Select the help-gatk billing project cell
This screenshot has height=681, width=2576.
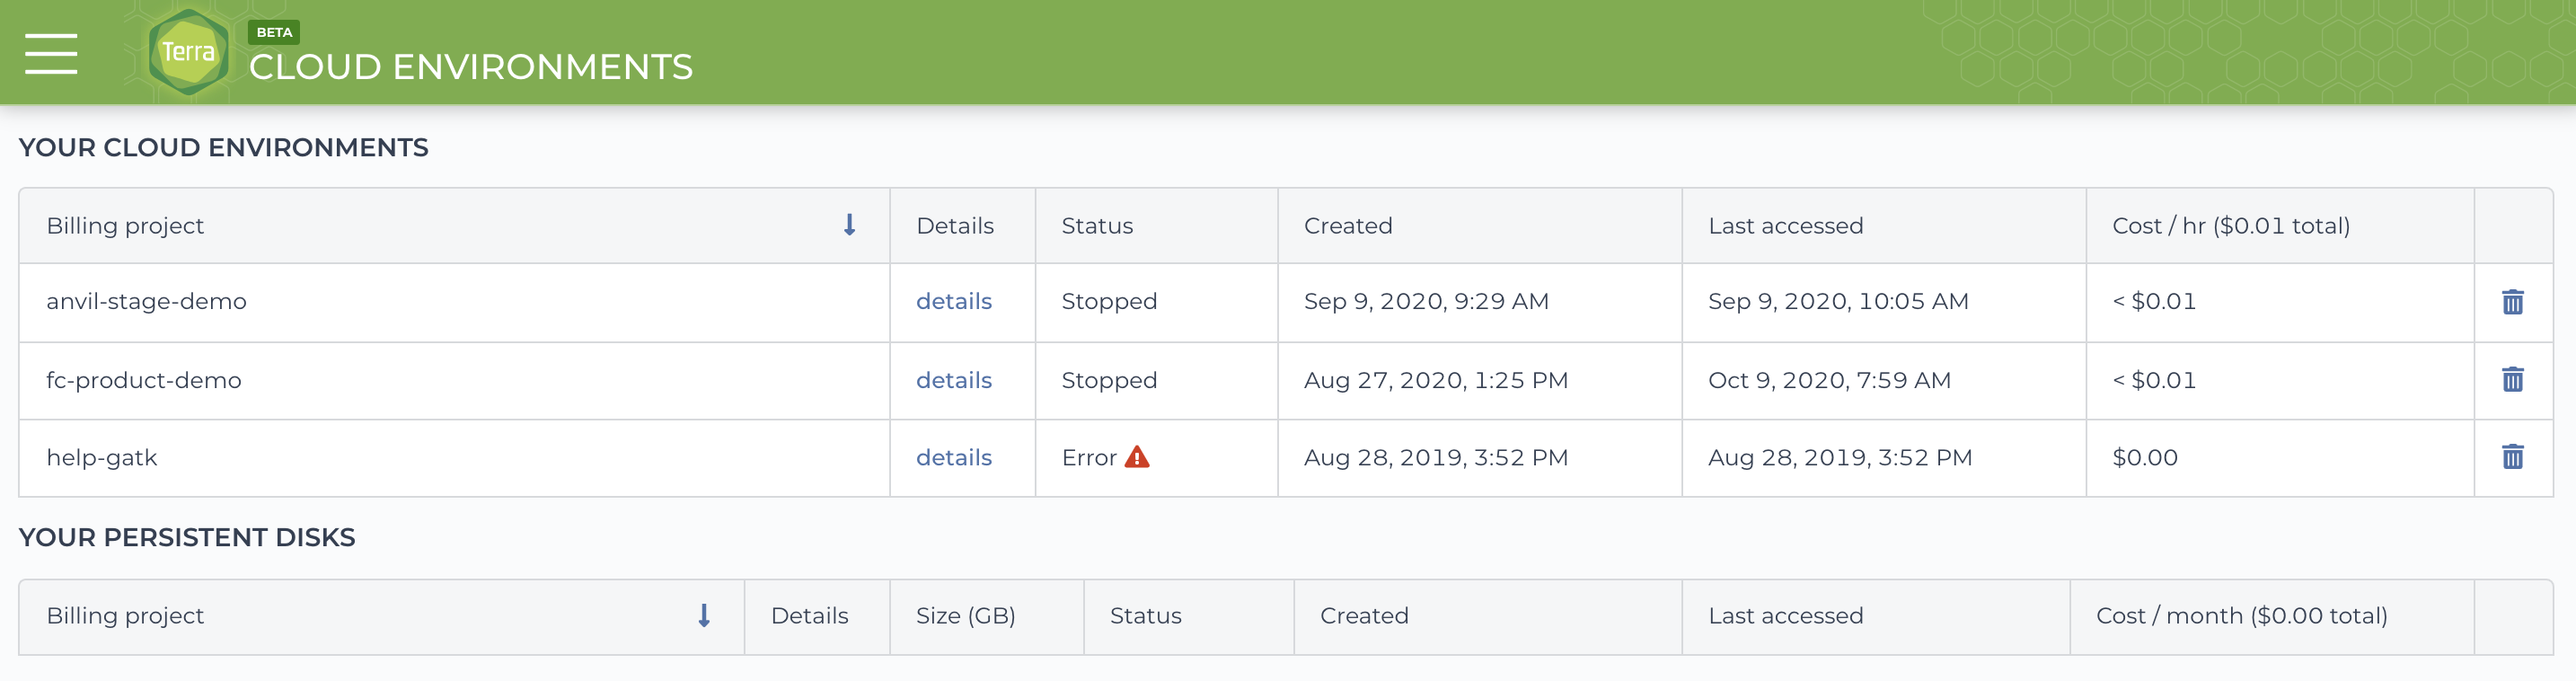coord(454,458)
